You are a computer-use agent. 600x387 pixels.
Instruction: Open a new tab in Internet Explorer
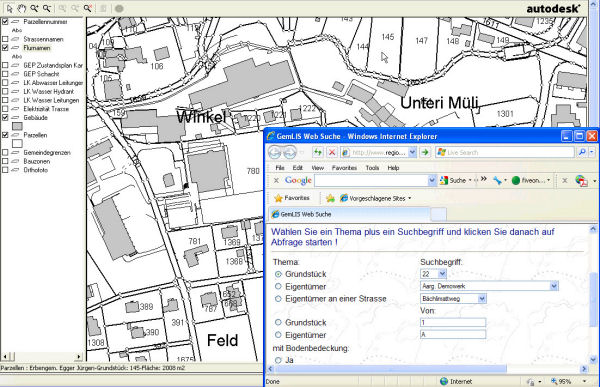(x=439, y=214)
